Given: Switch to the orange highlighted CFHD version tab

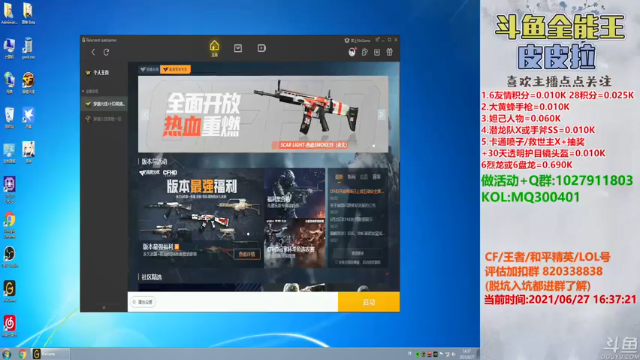Looking at the screenshot, I should pos(176,69).
